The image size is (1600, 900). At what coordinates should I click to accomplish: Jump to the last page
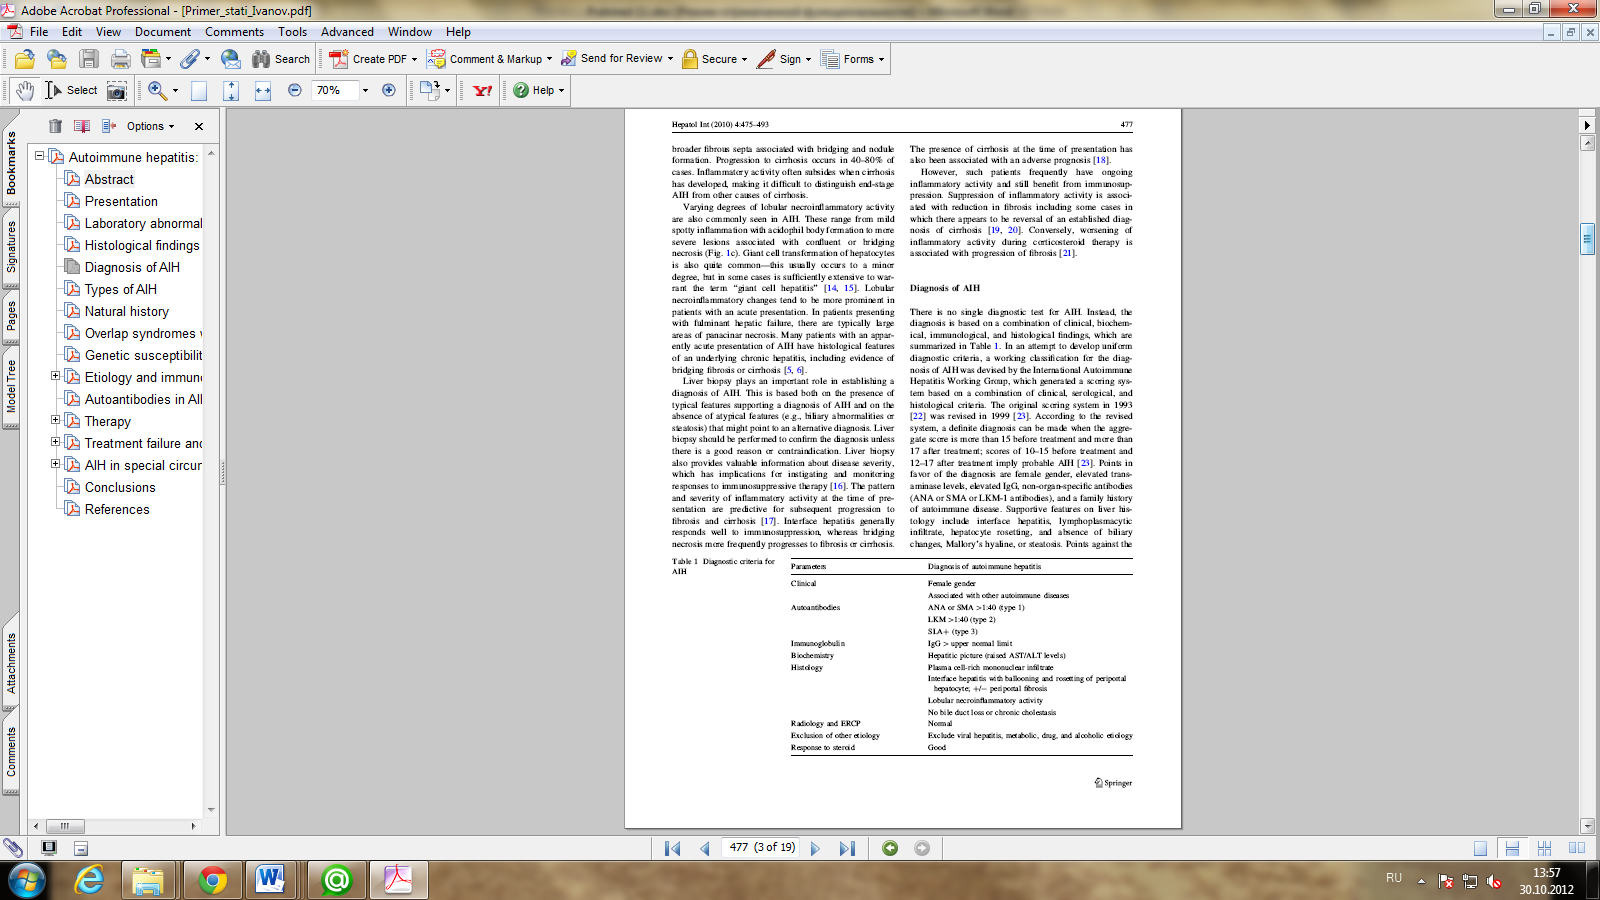847,848
